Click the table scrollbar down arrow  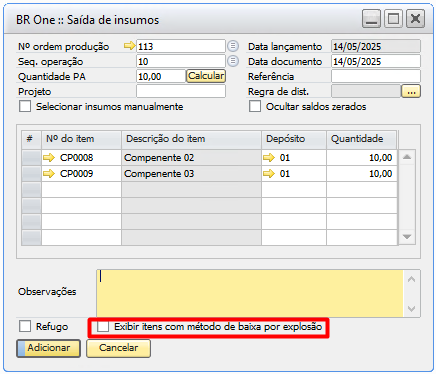(407, 237)
